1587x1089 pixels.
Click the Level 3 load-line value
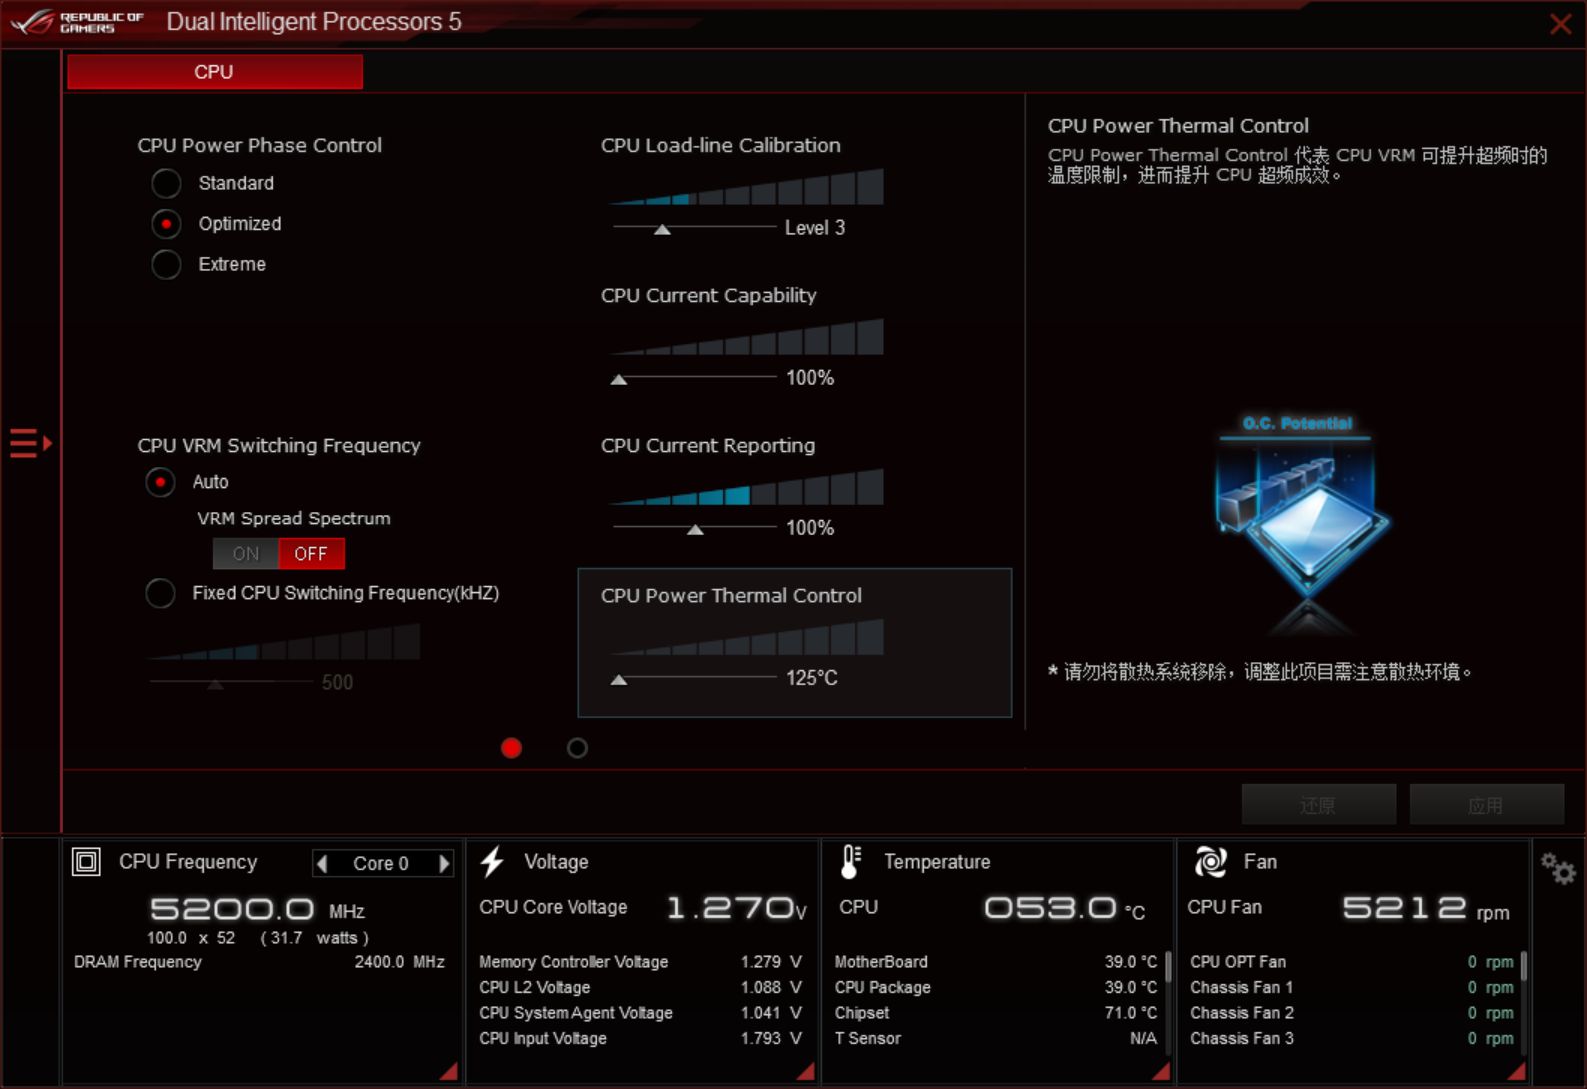[815, 228]
